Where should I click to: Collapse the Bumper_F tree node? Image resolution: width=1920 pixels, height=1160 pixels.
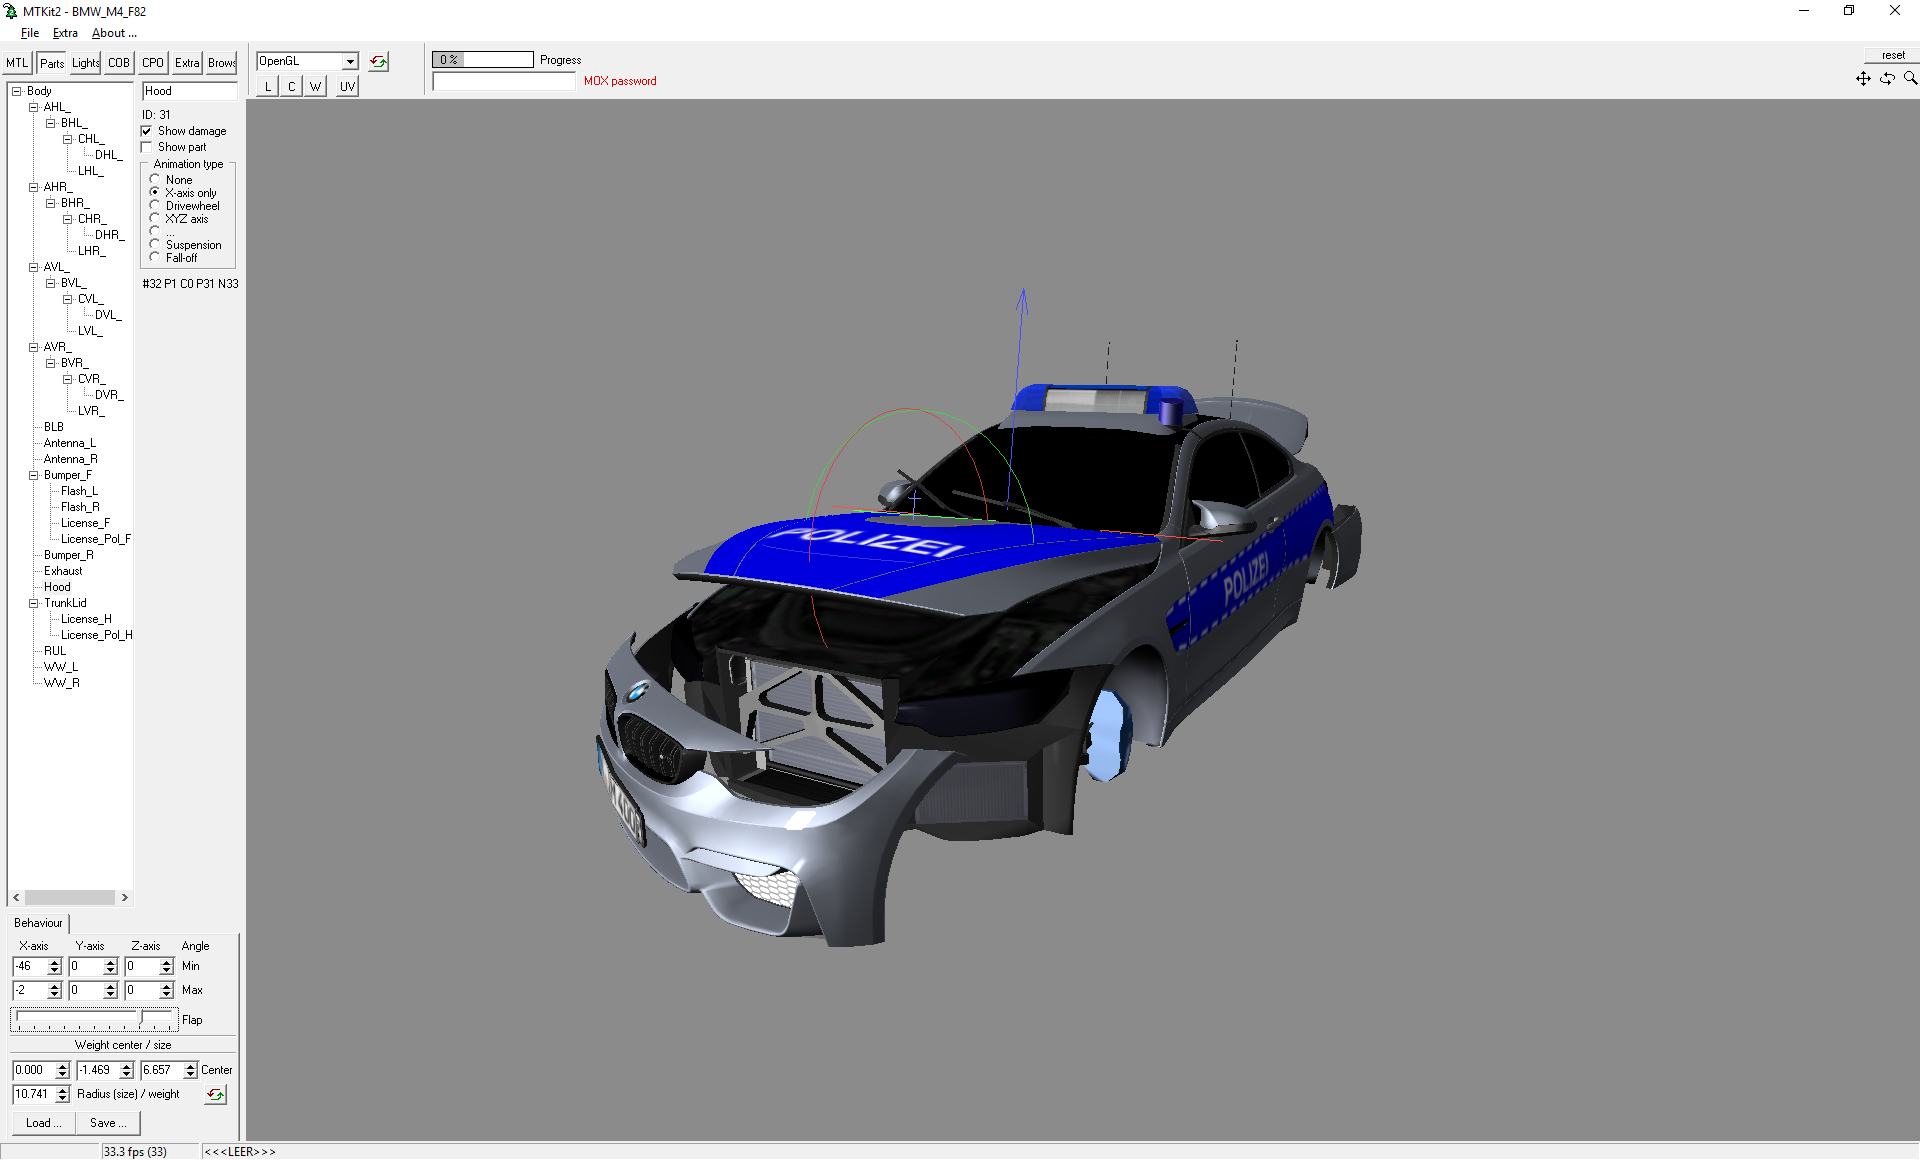pyautogui.click(x=33, y=475)
